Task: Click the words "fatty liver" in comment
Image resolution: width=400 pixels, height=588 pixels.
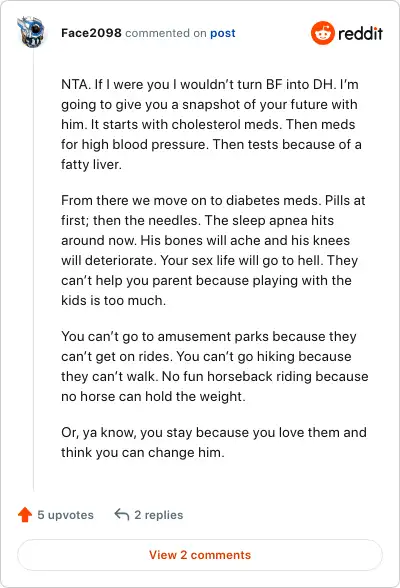Action: coord(91,165)
